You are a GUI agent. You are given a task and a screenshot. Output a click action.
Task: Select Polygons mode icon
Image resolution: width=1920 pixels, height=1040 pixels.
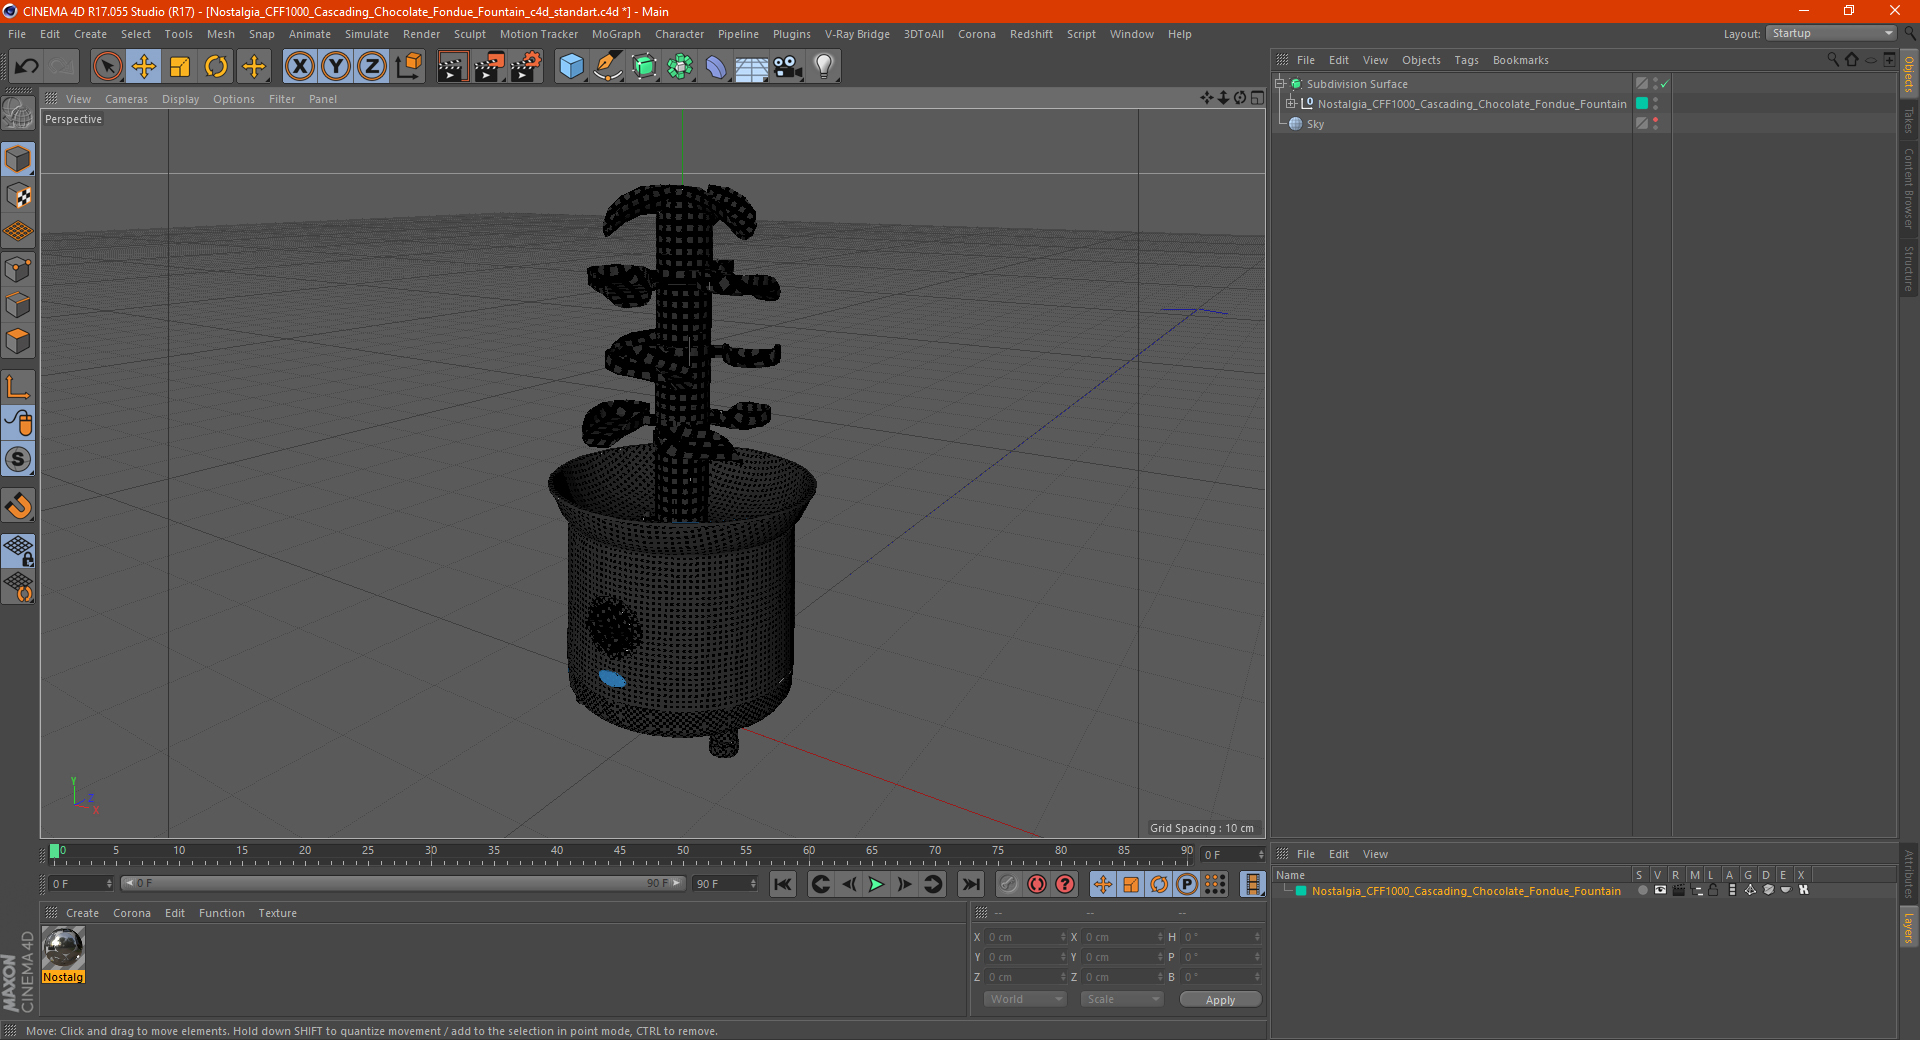19,341
